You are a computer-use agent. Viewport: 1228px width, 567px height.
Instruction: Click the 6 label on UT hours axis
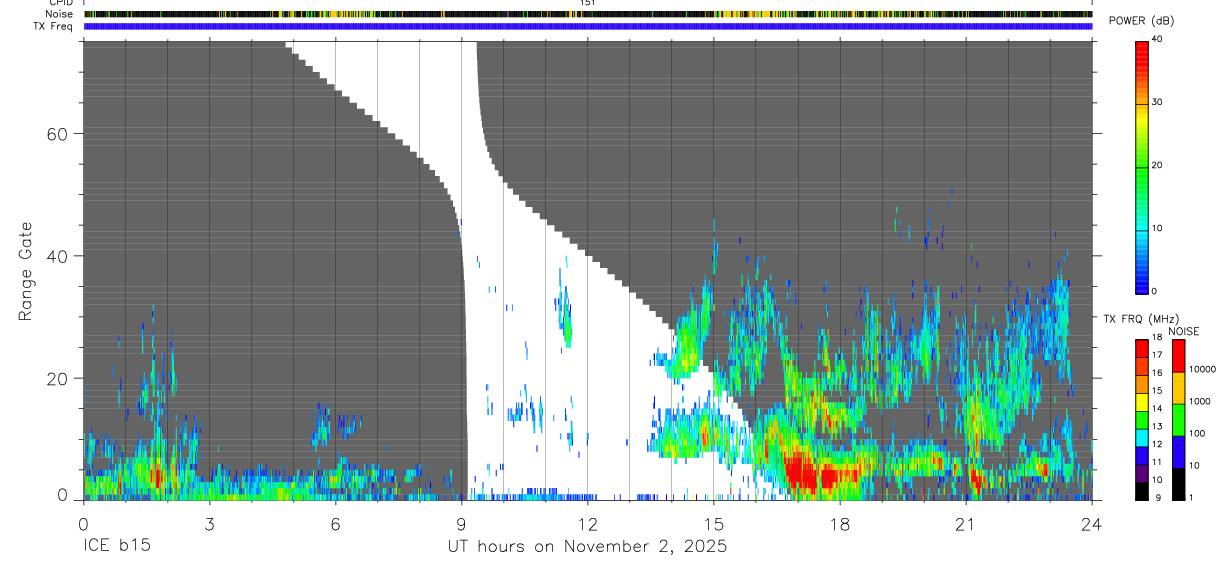pyautogui.click(x=335, y=524)
